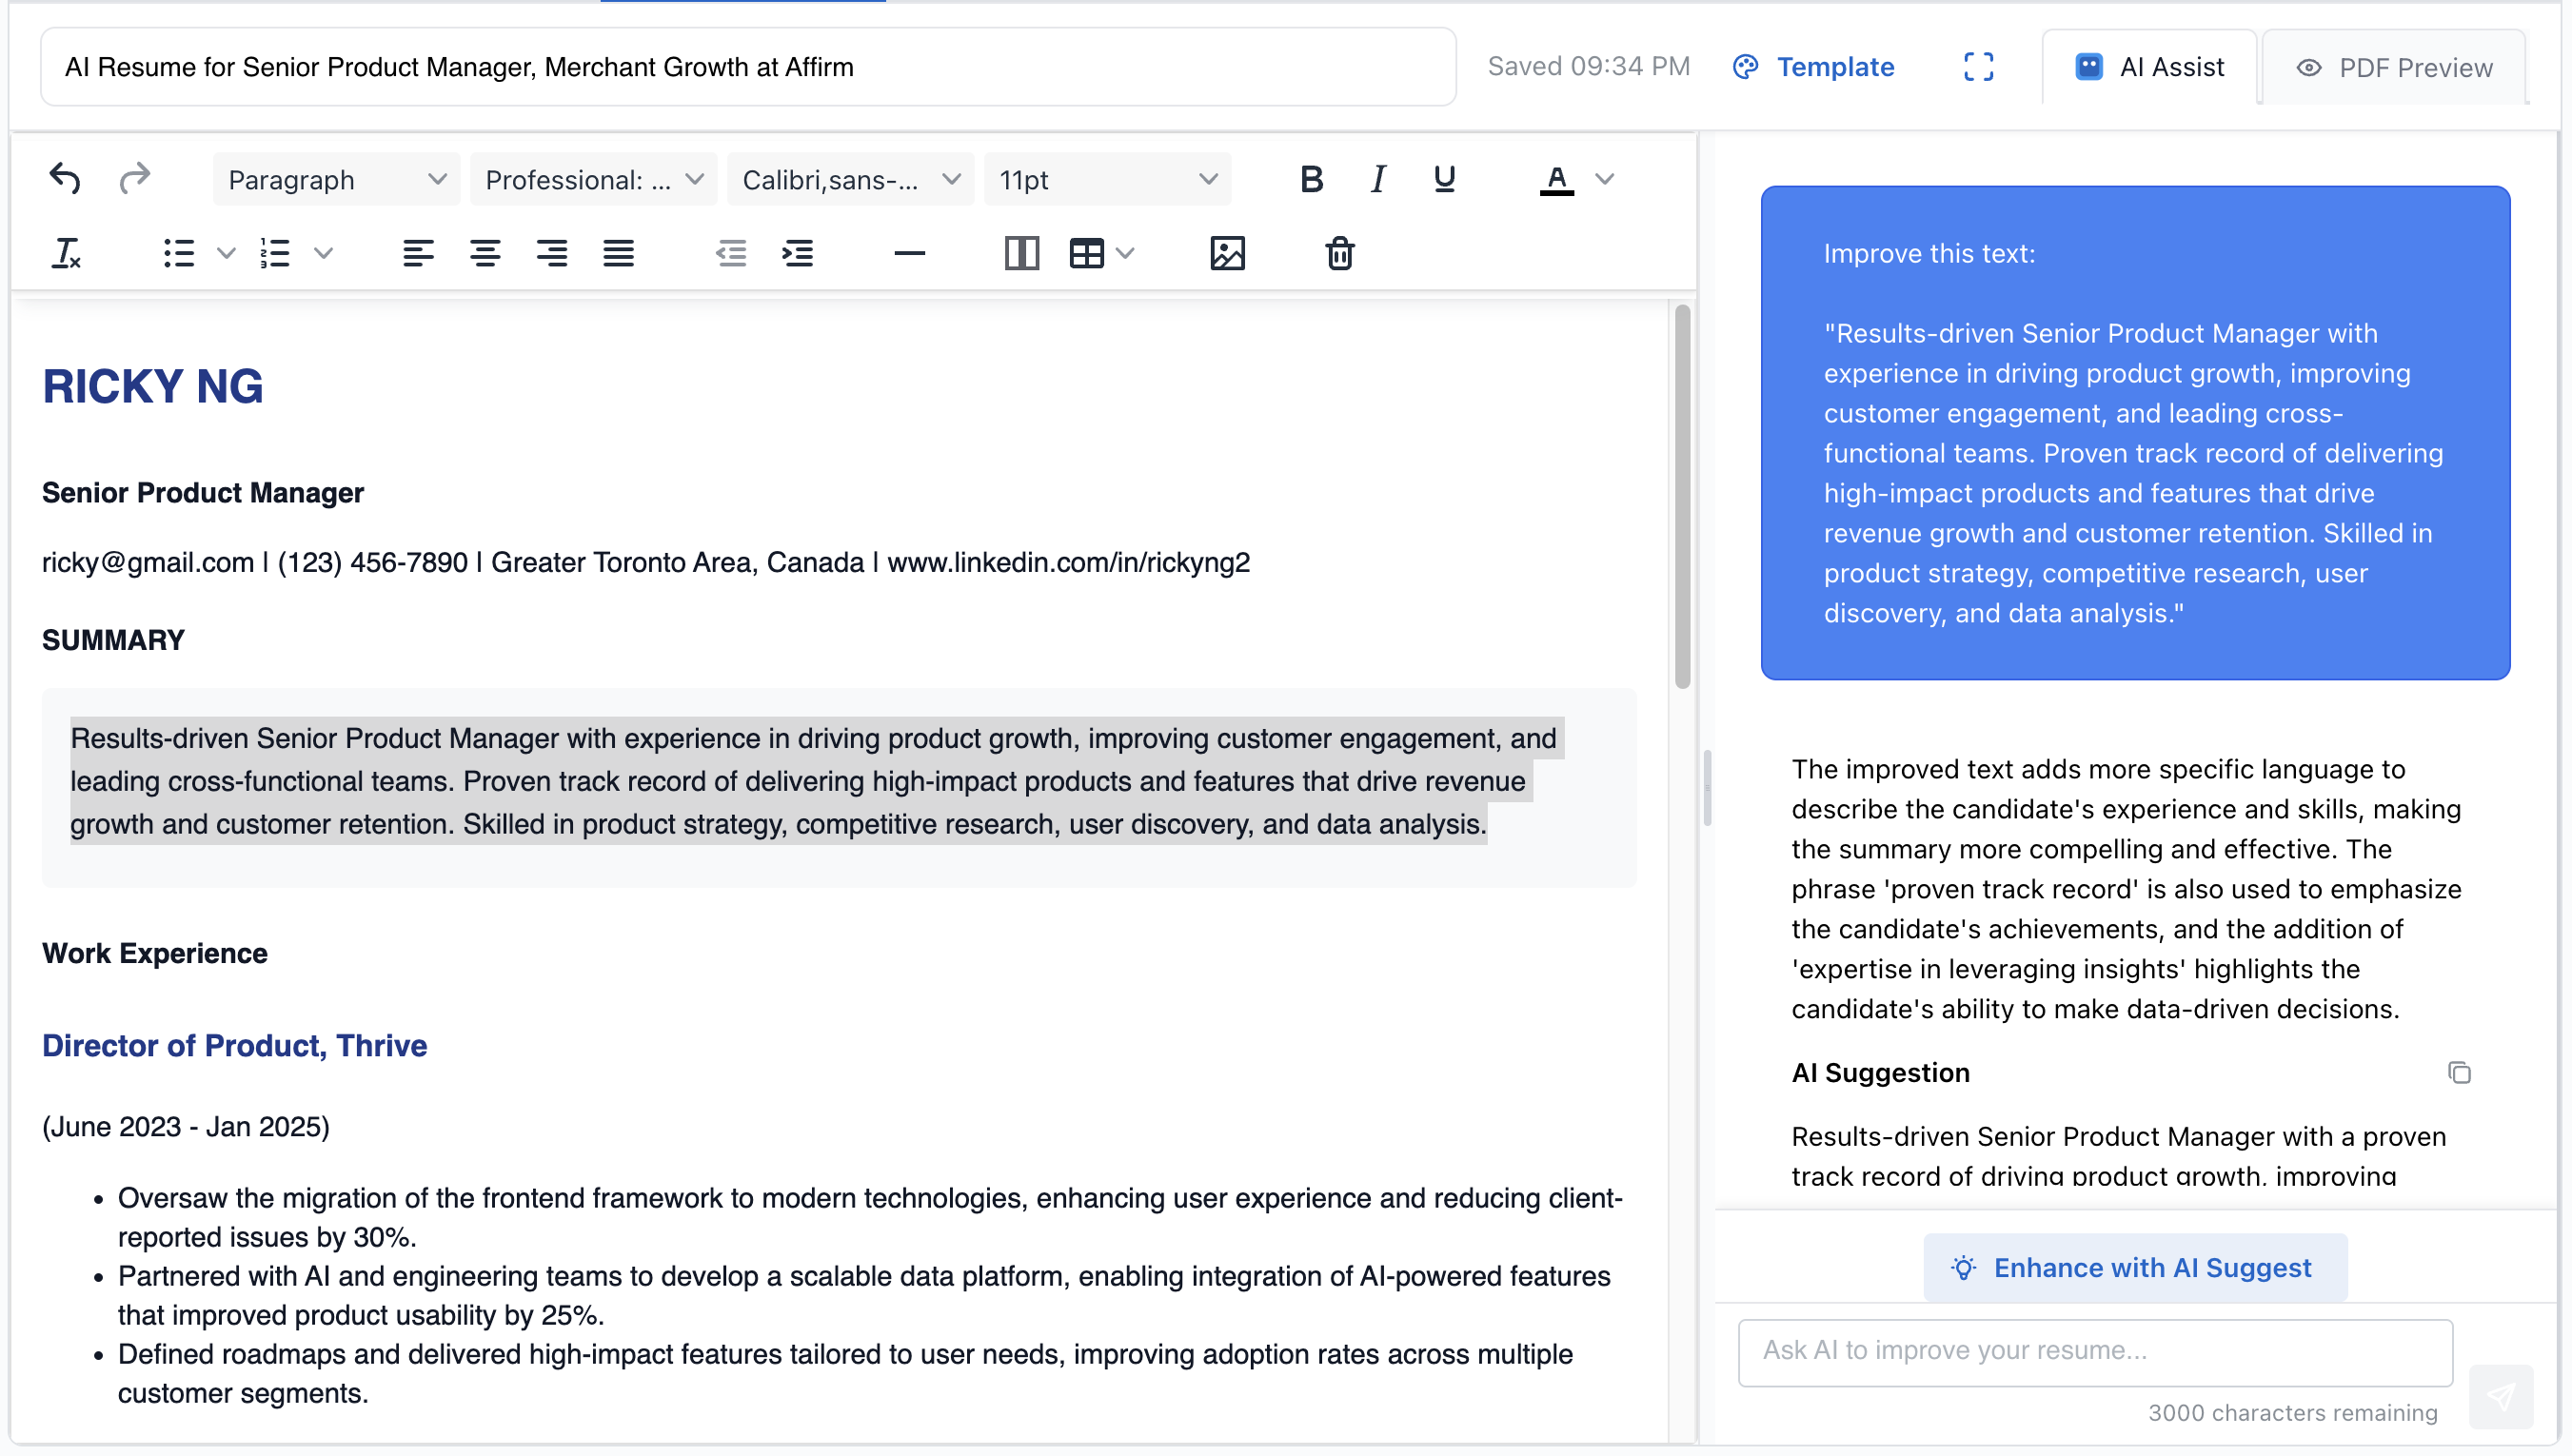
Task: Open the AI Assist panel
Action: (2148, 67)
